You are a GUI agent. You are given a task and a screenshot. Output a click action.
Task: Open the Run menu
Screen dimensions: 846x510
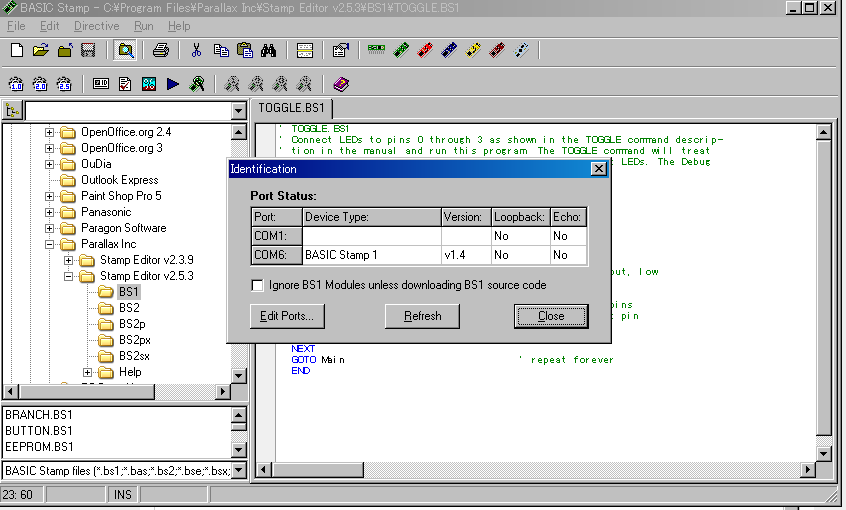click(144, 26)
